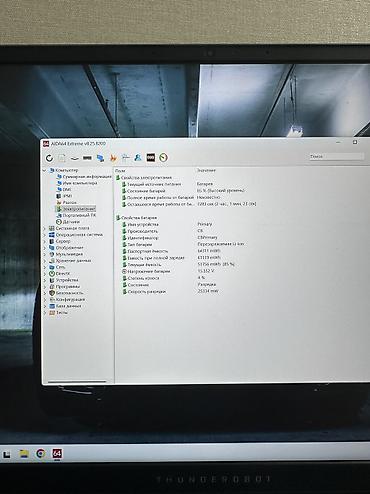Open the DMI tree item
Viewport: 370px width, 494px height.
click(x=64, y=189)
